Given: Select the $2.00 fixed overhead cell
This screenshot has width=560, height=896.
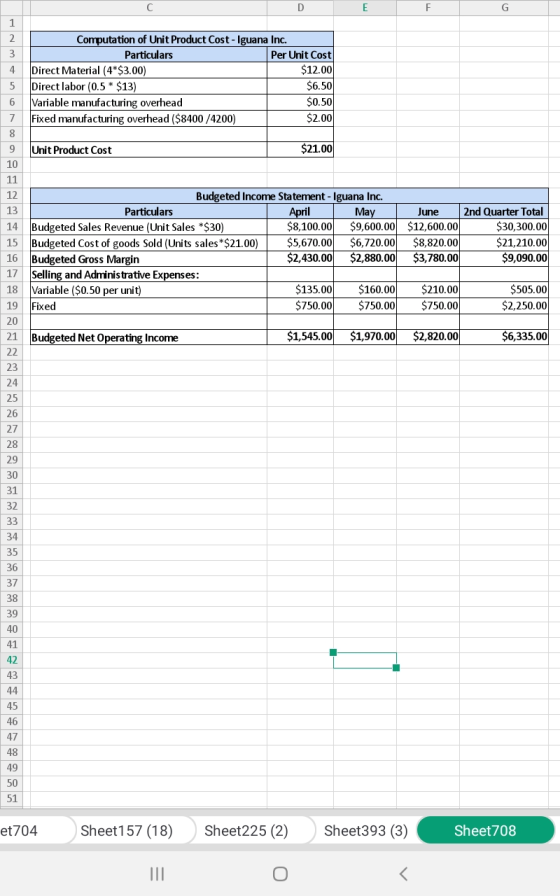Looking at the screenshot, I should [x=300, y=118].
